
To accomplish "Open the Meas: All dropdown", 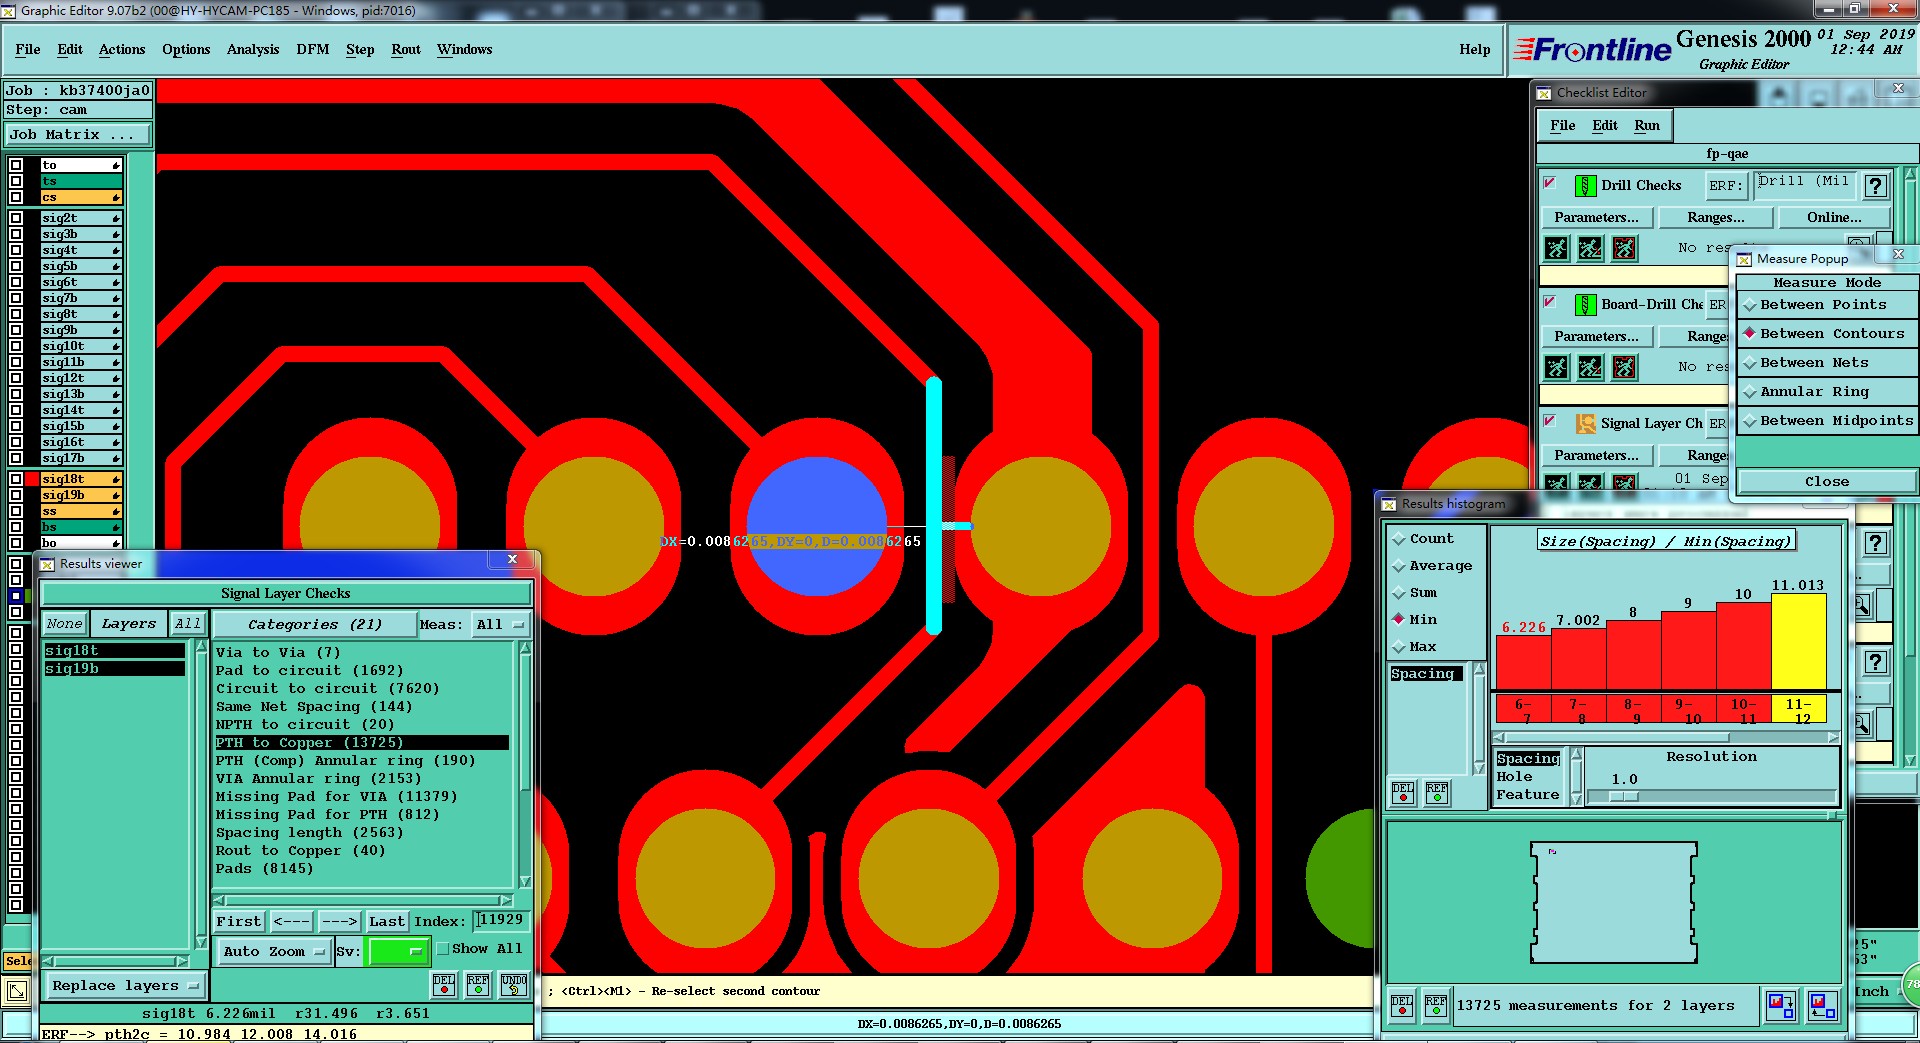I will [500, 625].
